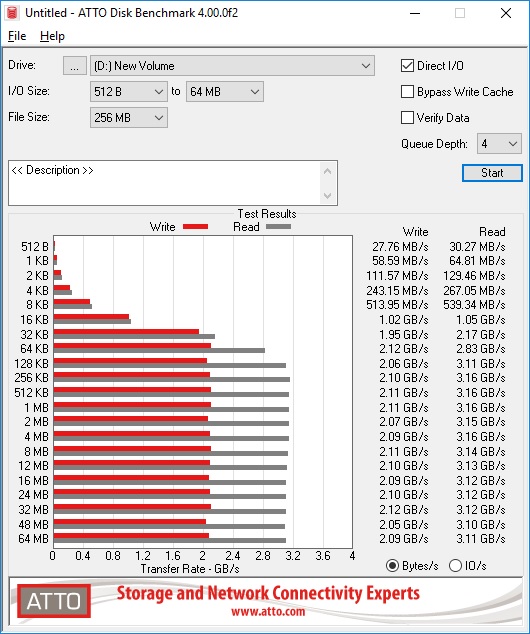530x634 pixels.
Task: Click the ATTO Disk Benchmark title bar icon
Action: tap(12, 13)
